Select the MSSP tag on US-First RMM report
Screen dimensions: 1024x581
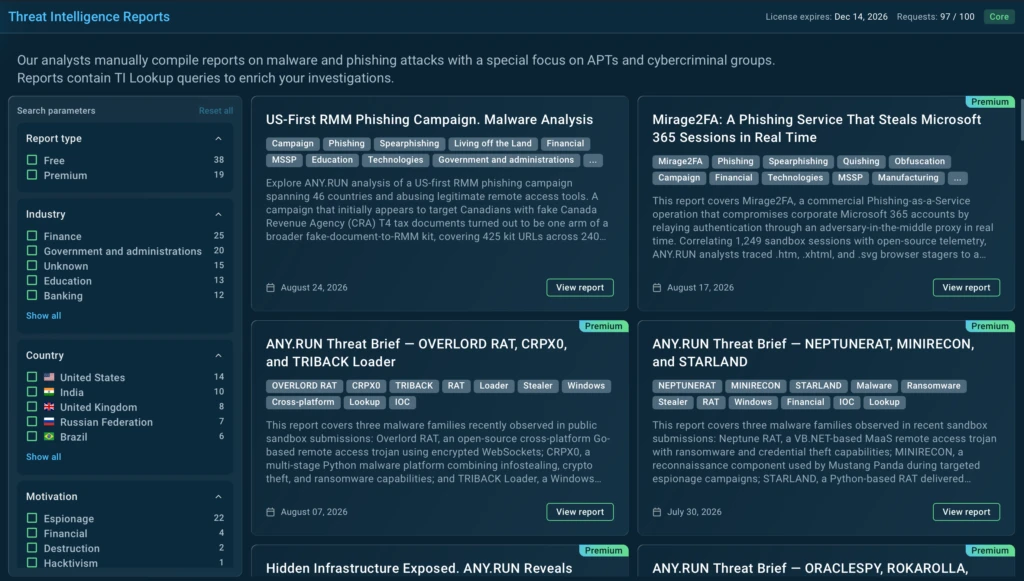[x=284, y=160]
